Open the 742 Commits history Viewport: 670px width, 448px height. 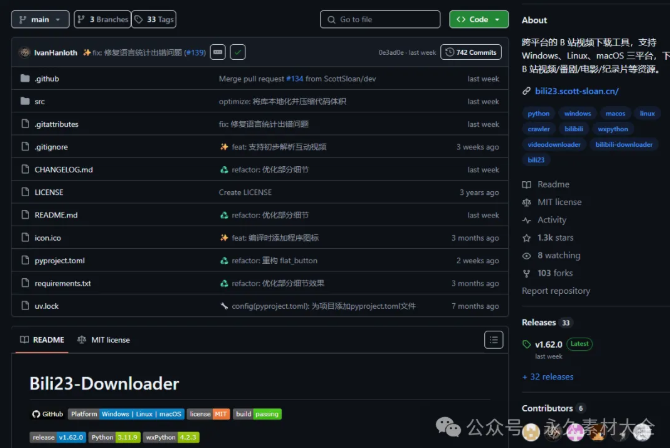[471, 52]
